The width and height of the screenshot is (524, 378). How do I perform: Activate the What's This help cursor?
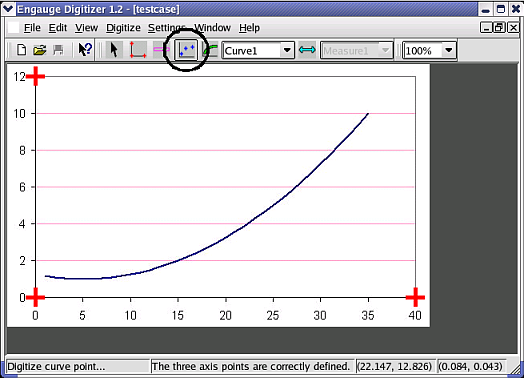click(x=85, y=50)
